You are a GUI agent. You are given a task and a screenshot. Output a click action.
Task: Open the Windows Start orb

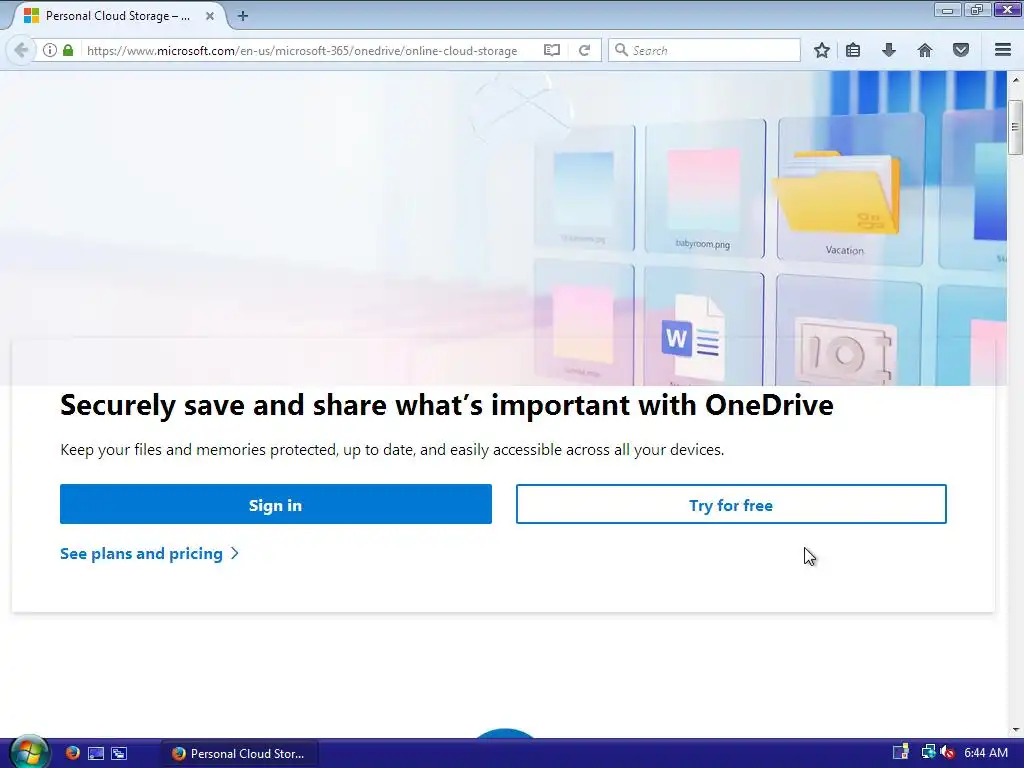click(x=28, y=753)
